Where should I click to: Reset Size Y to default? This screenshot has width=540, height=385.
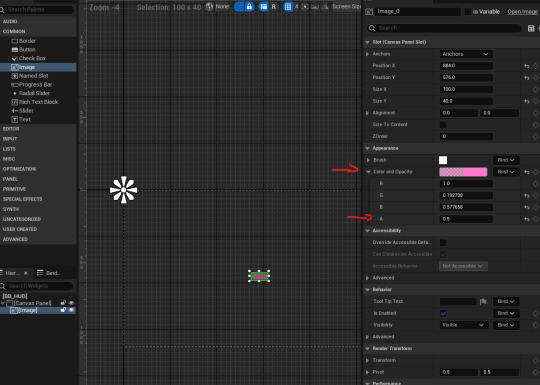[527, 101]
